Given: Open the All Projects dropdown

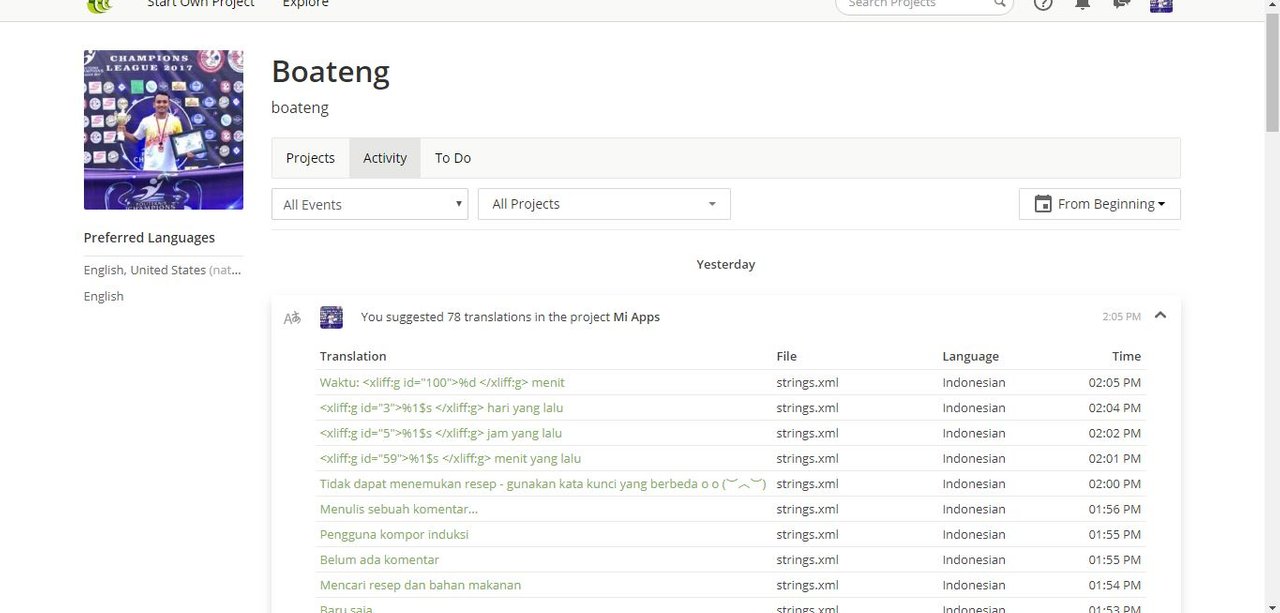Looking at the screenshot, I should pyautogui.click(x=604, y=204).
